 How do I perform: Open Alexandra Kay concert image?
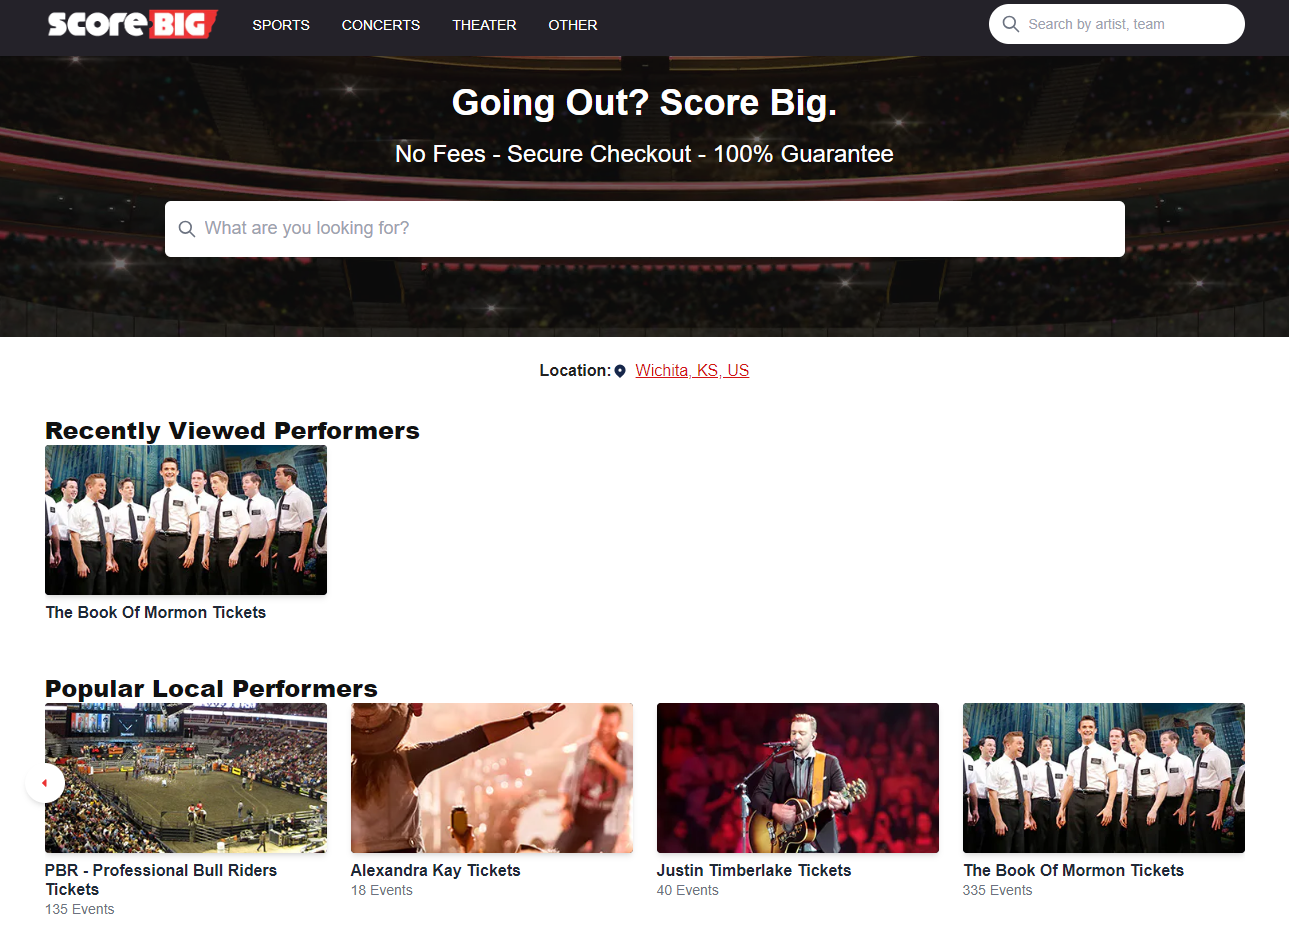492,778
